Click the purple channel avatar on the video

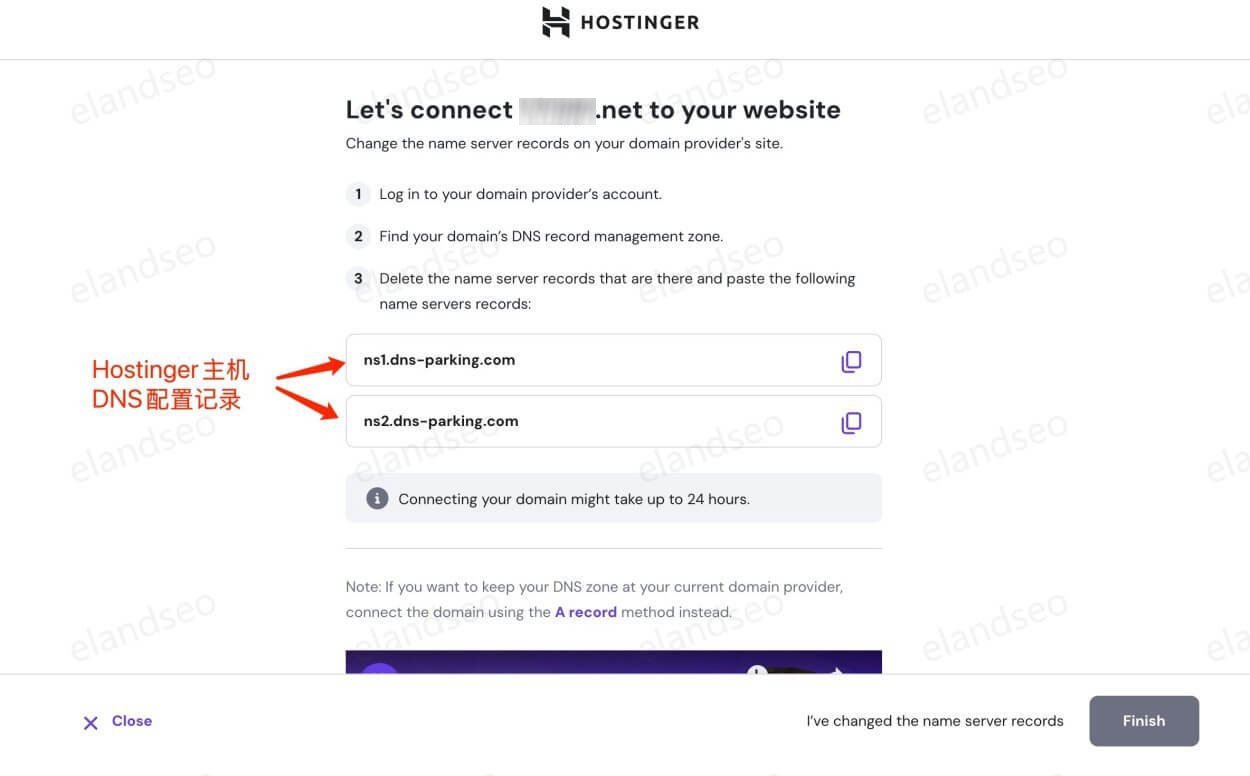[x=379, y=668]
